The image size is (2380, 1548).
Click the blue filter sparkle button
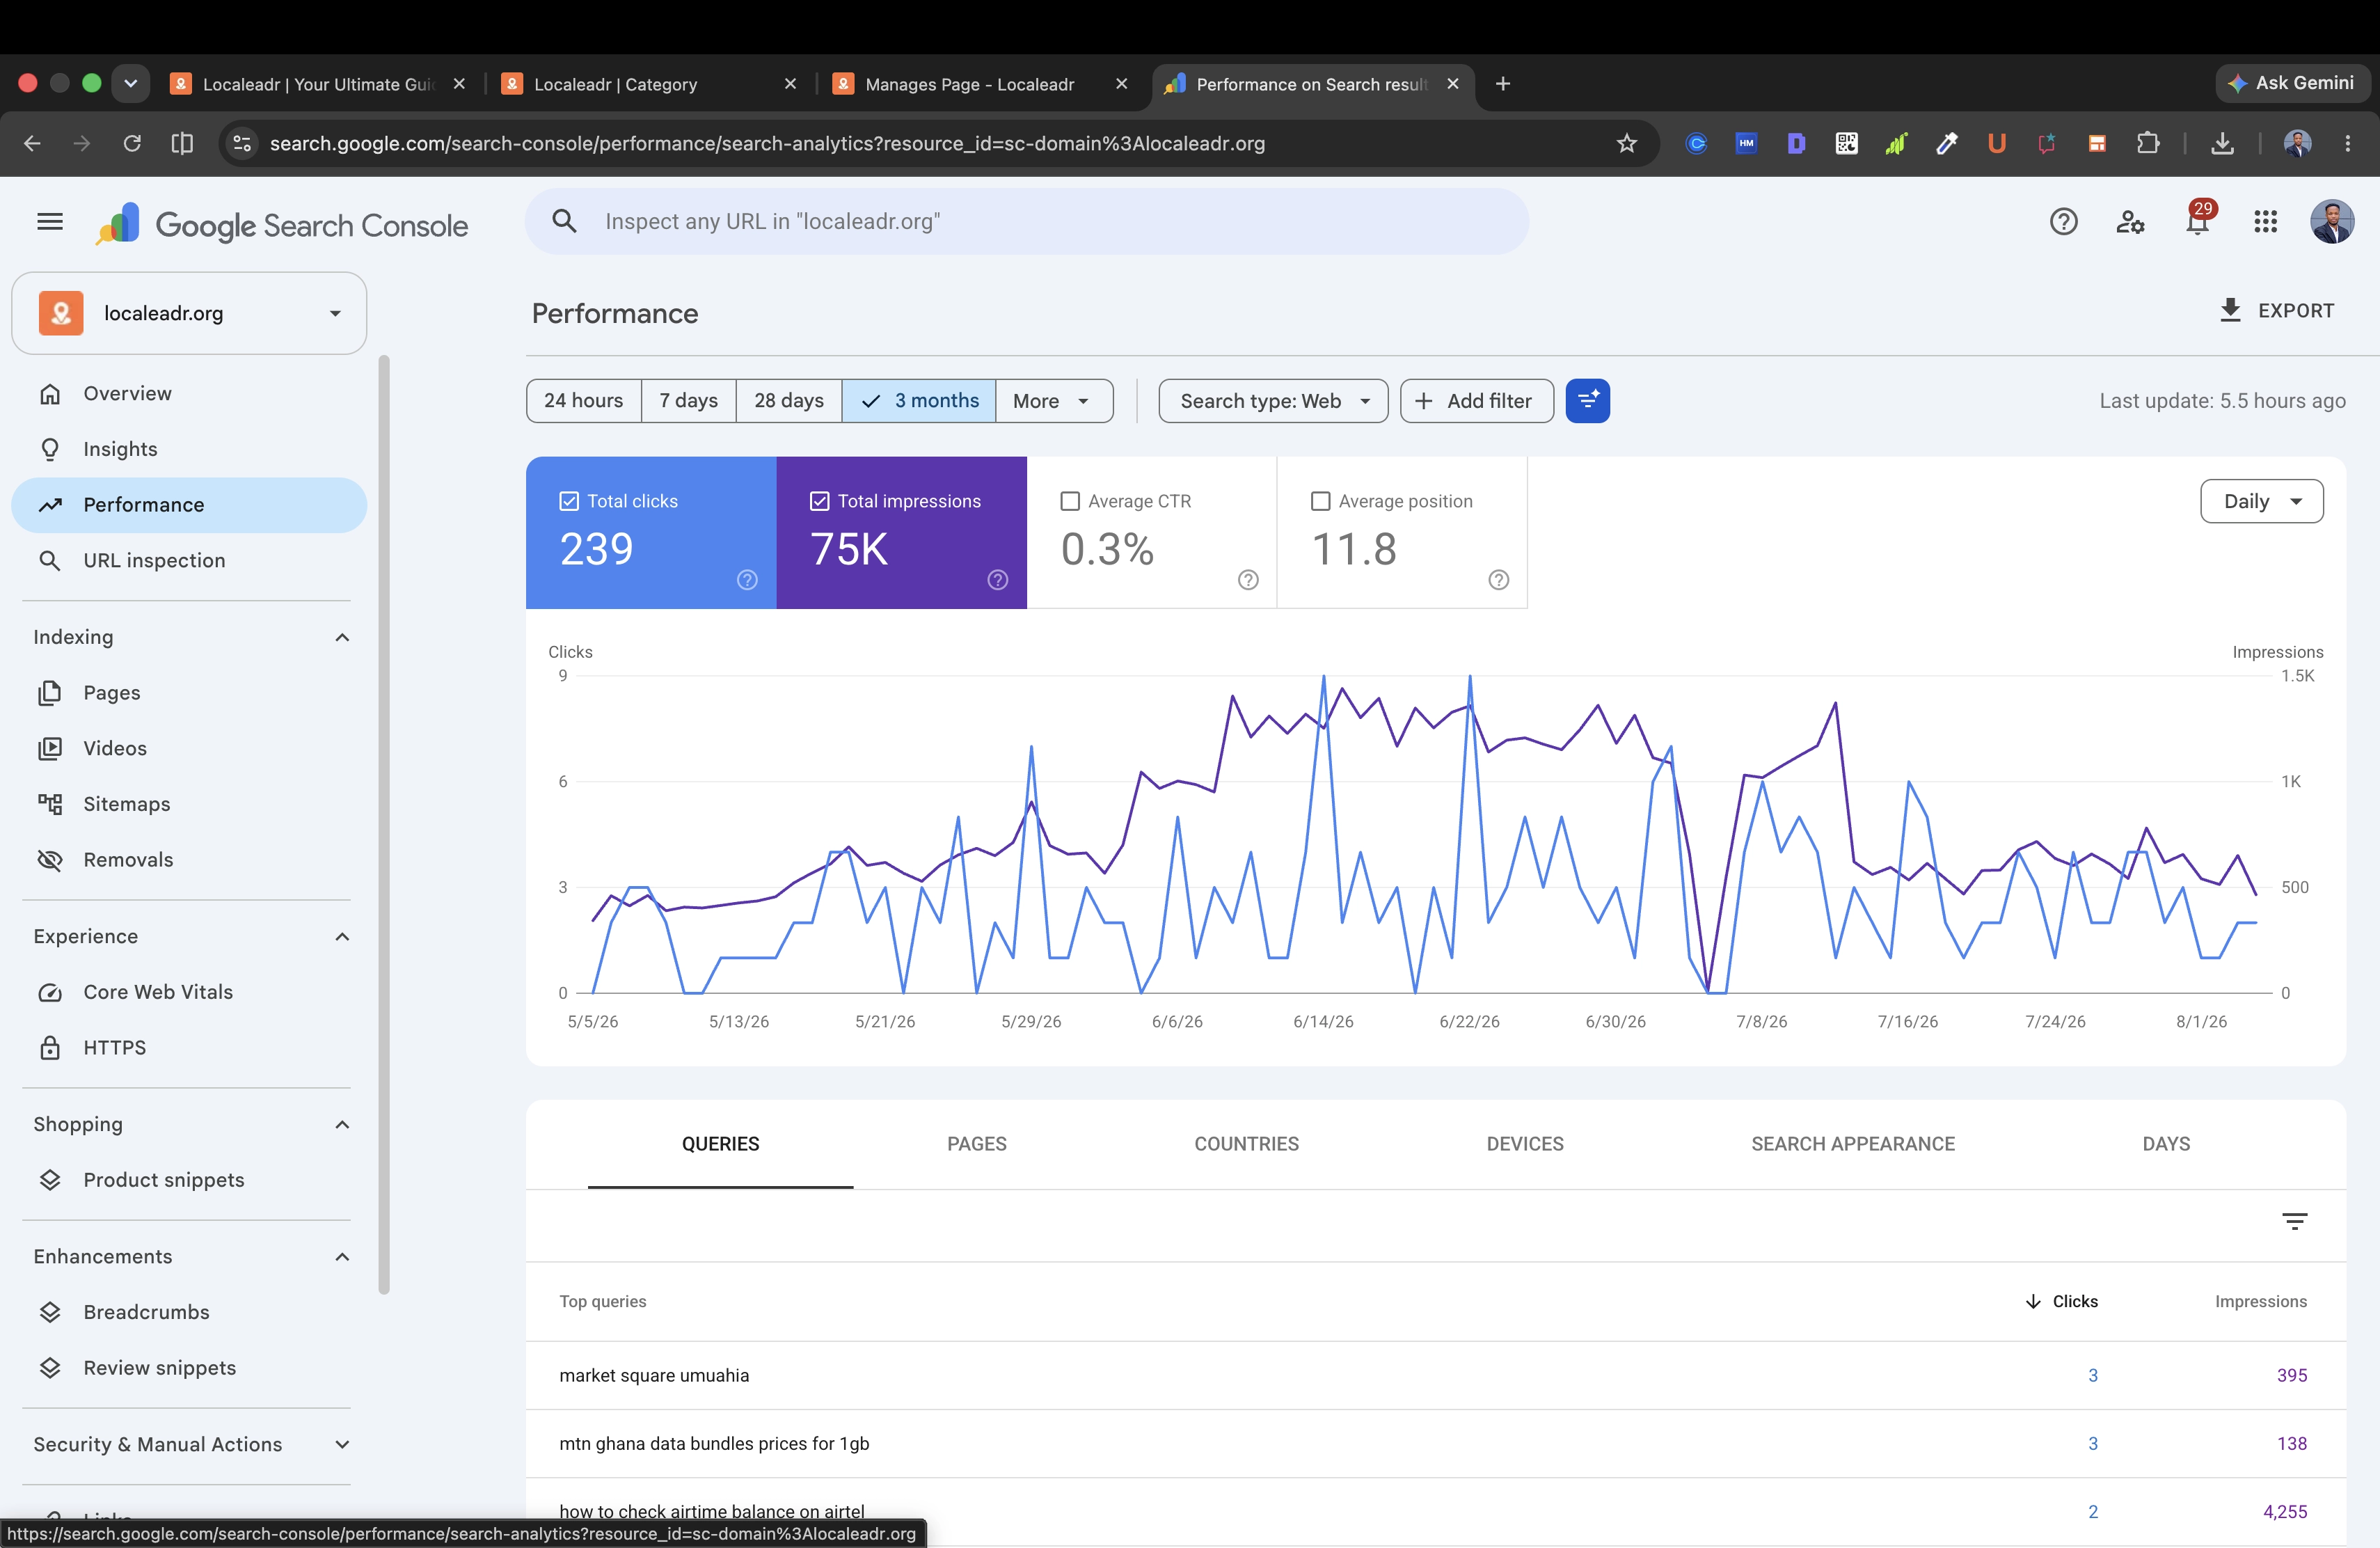[1587, 401]
